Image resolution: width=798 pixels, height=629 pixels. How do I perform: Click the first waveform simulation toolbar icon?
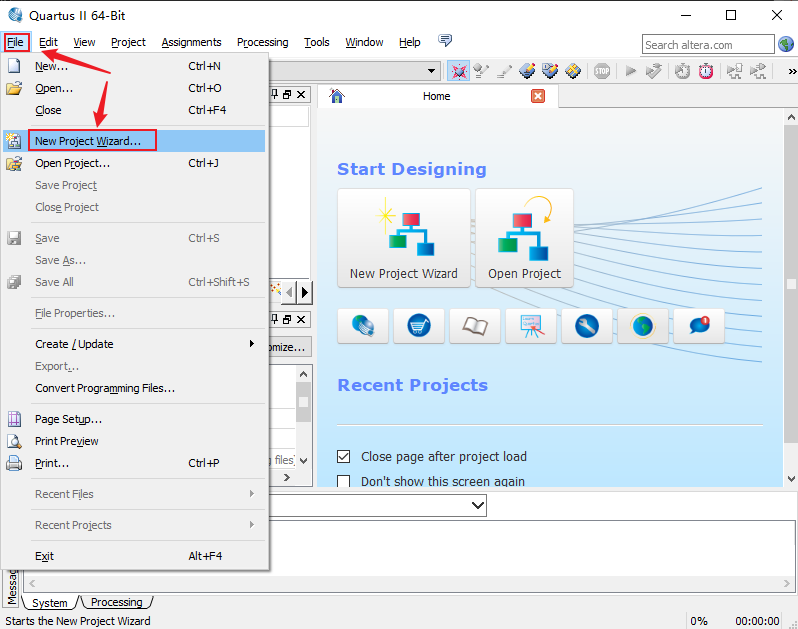734,71
